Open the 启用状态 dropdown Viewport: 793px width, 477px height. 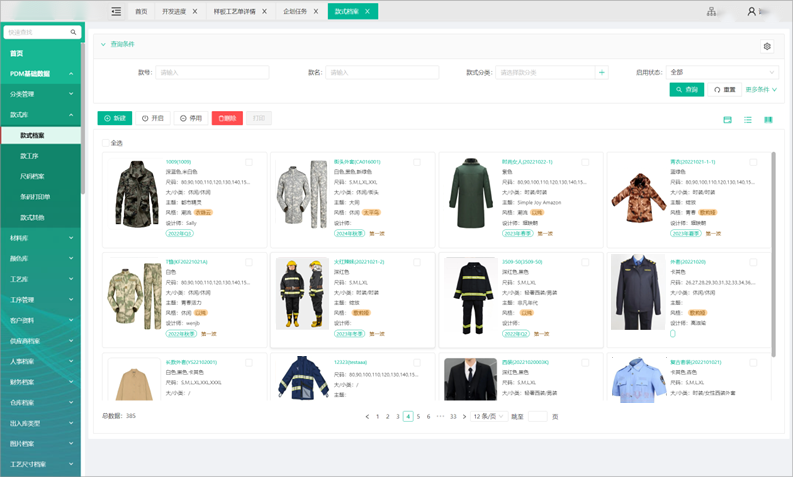(723, 73)
